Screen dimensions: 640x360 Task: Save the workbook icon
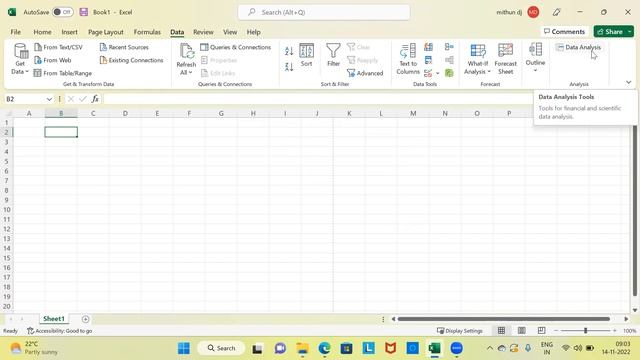[x=84, y=12]
